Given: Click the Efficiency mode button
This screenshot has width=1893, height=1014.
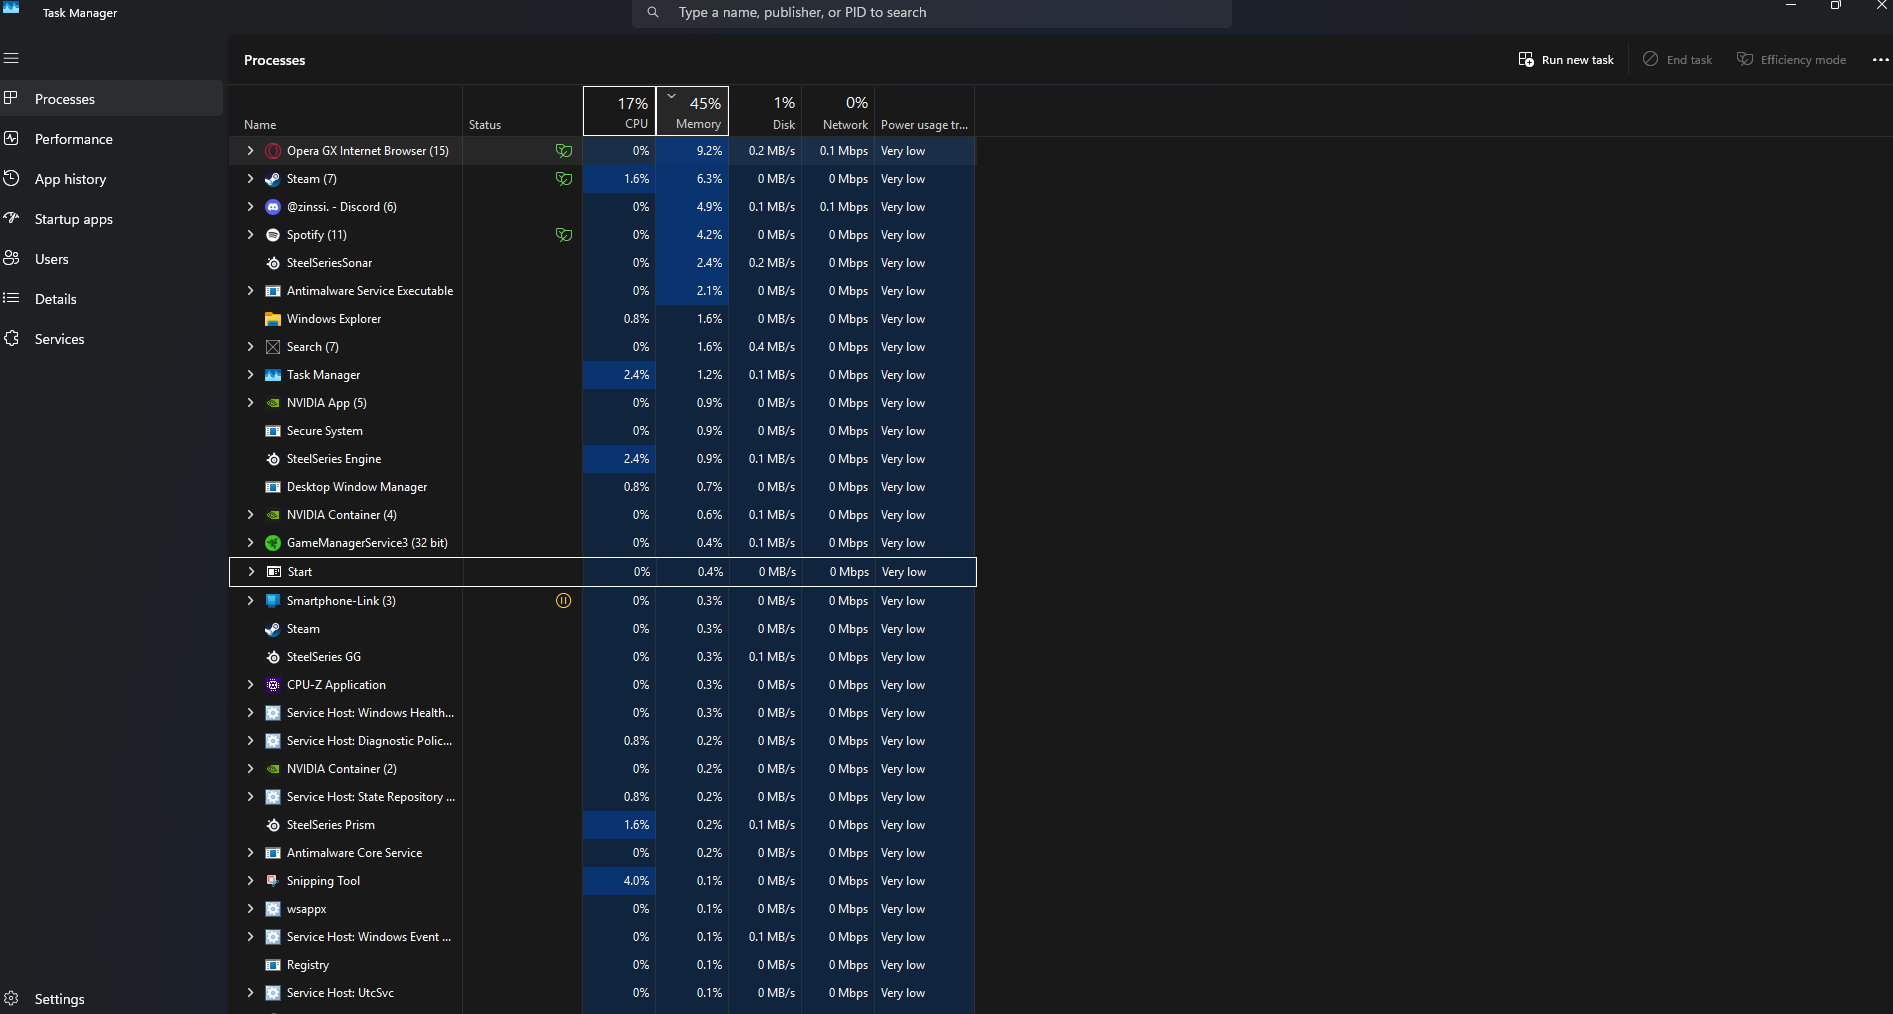Looking at the screenshot, I should [x=1791, y=60].
